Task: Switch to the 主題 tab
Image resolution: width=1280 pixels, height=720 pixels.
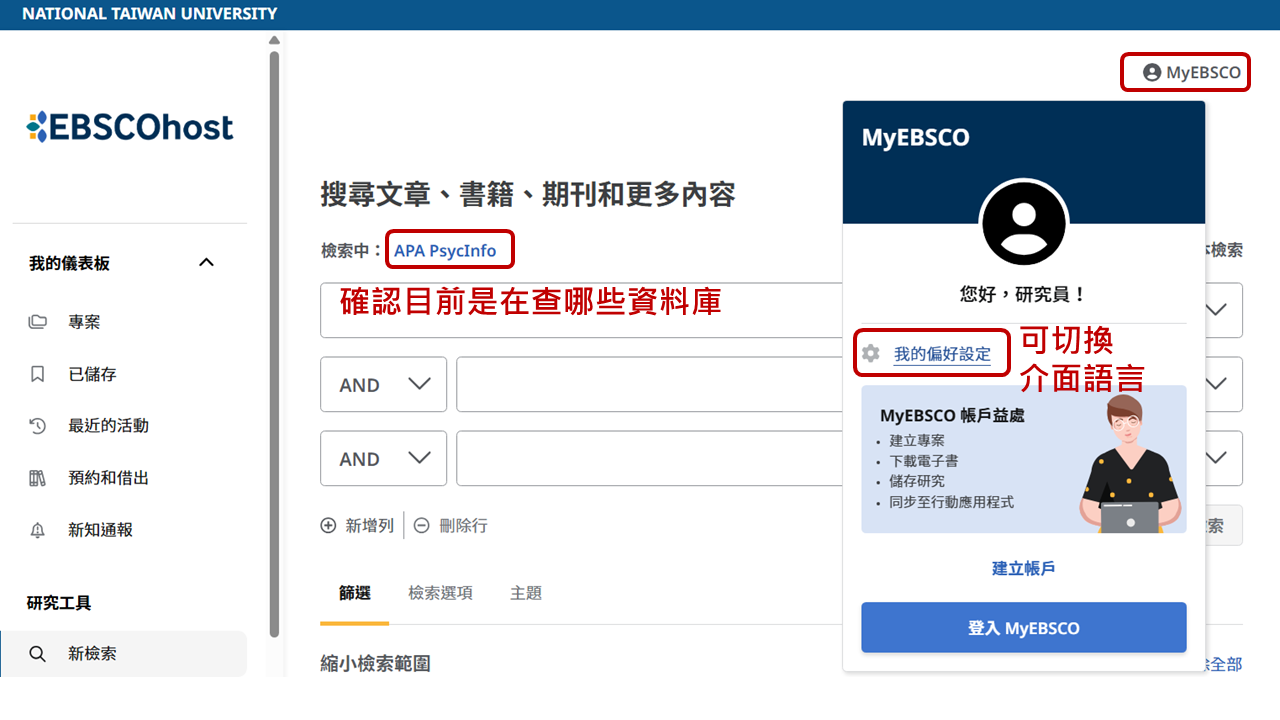Action: (x=526, y=593)
